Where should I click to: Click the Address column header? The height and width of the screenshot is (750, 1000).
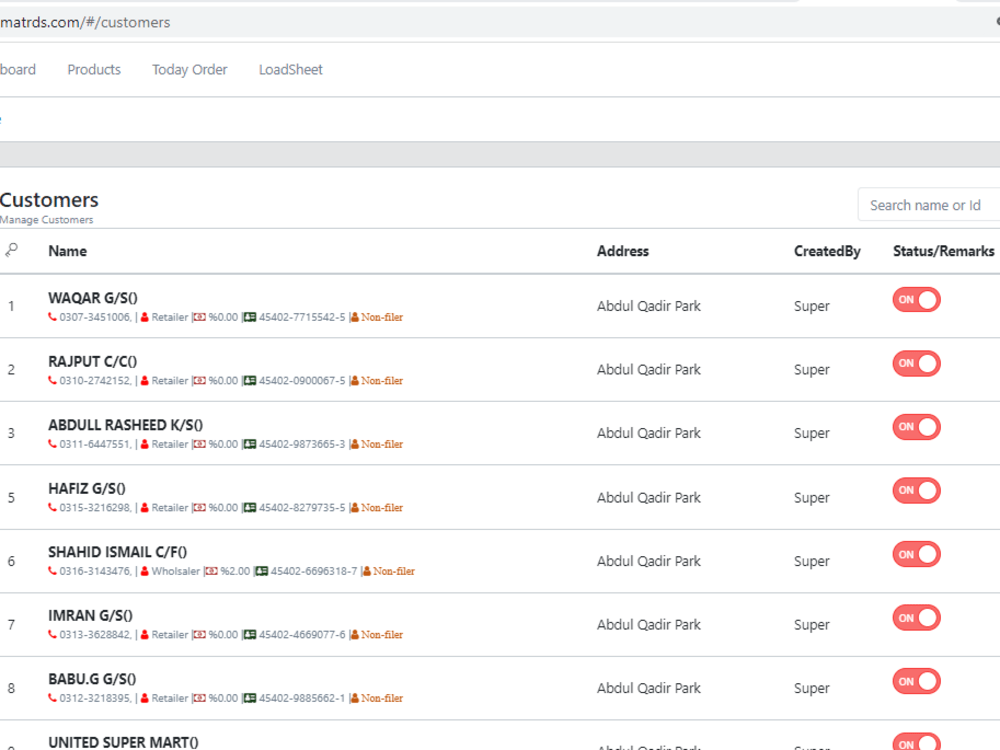point(622,251)
